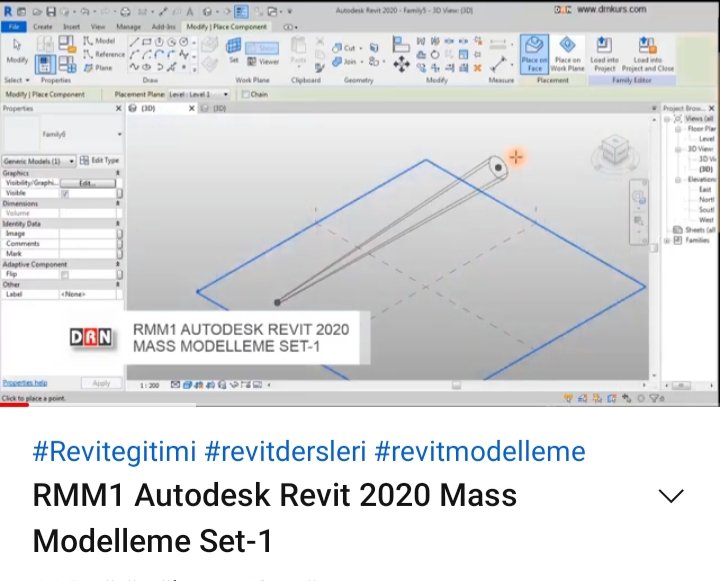Click the ViewCube in the 3D view

(x=615, y=149)
